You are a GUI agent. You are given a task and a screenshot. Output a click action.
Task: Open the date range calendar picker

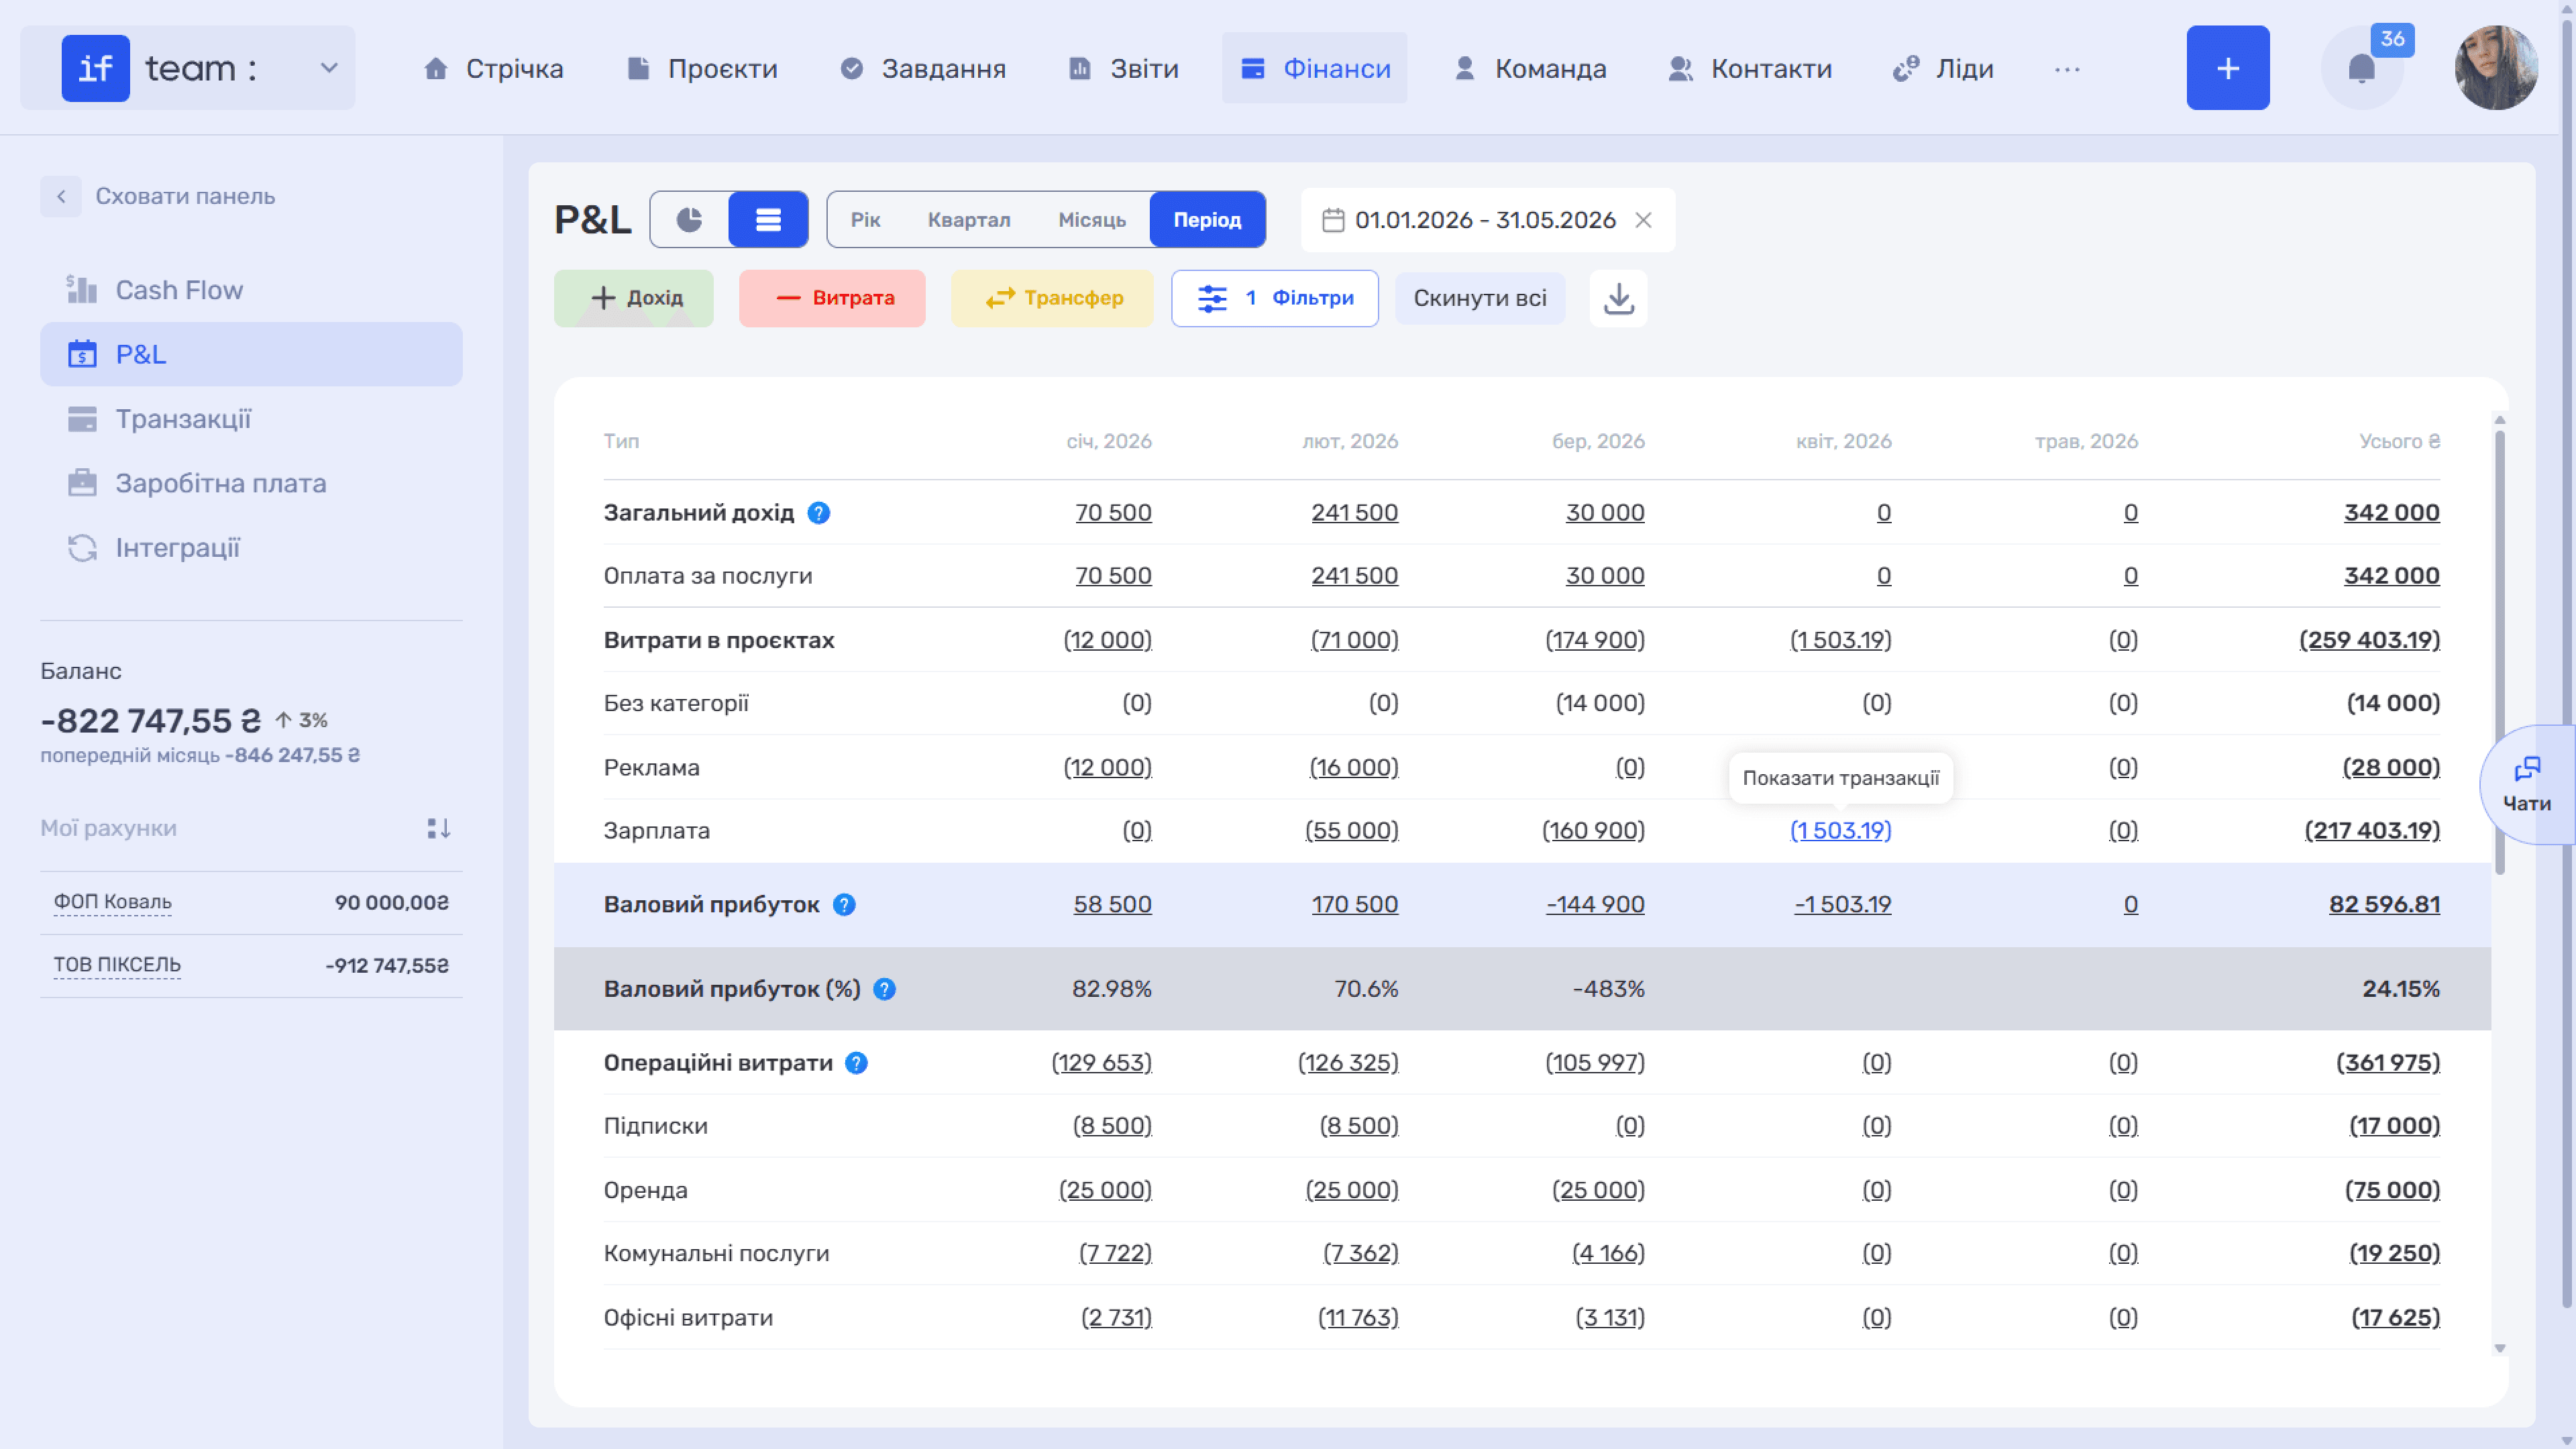tap(1333, 220)
